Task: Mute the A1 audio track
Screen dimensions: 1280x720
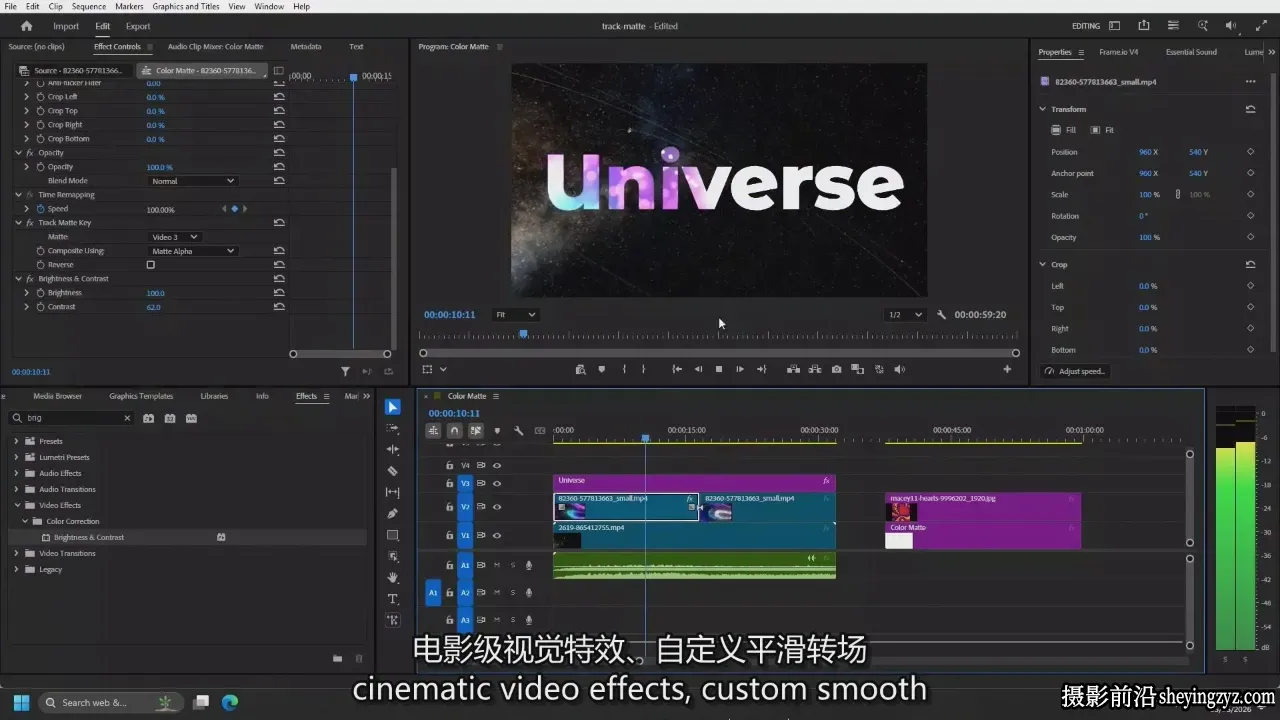Action: (497, 565)
